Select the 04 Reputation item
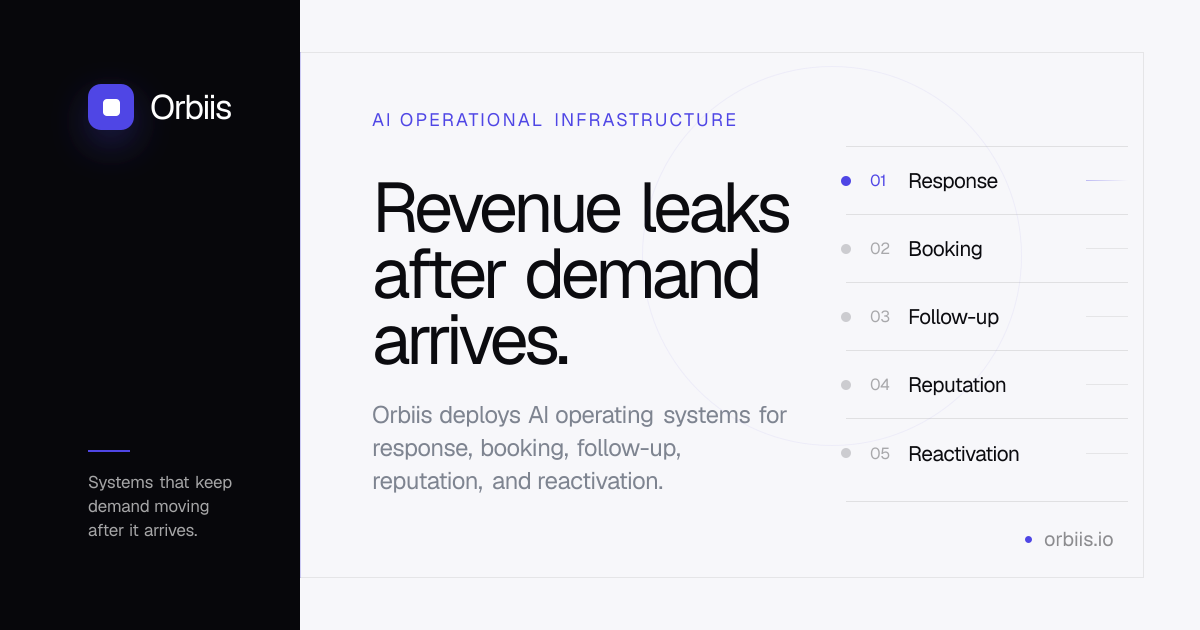Image resolution: width=1200 pixels, height=630 pixels. pos(986,385)
